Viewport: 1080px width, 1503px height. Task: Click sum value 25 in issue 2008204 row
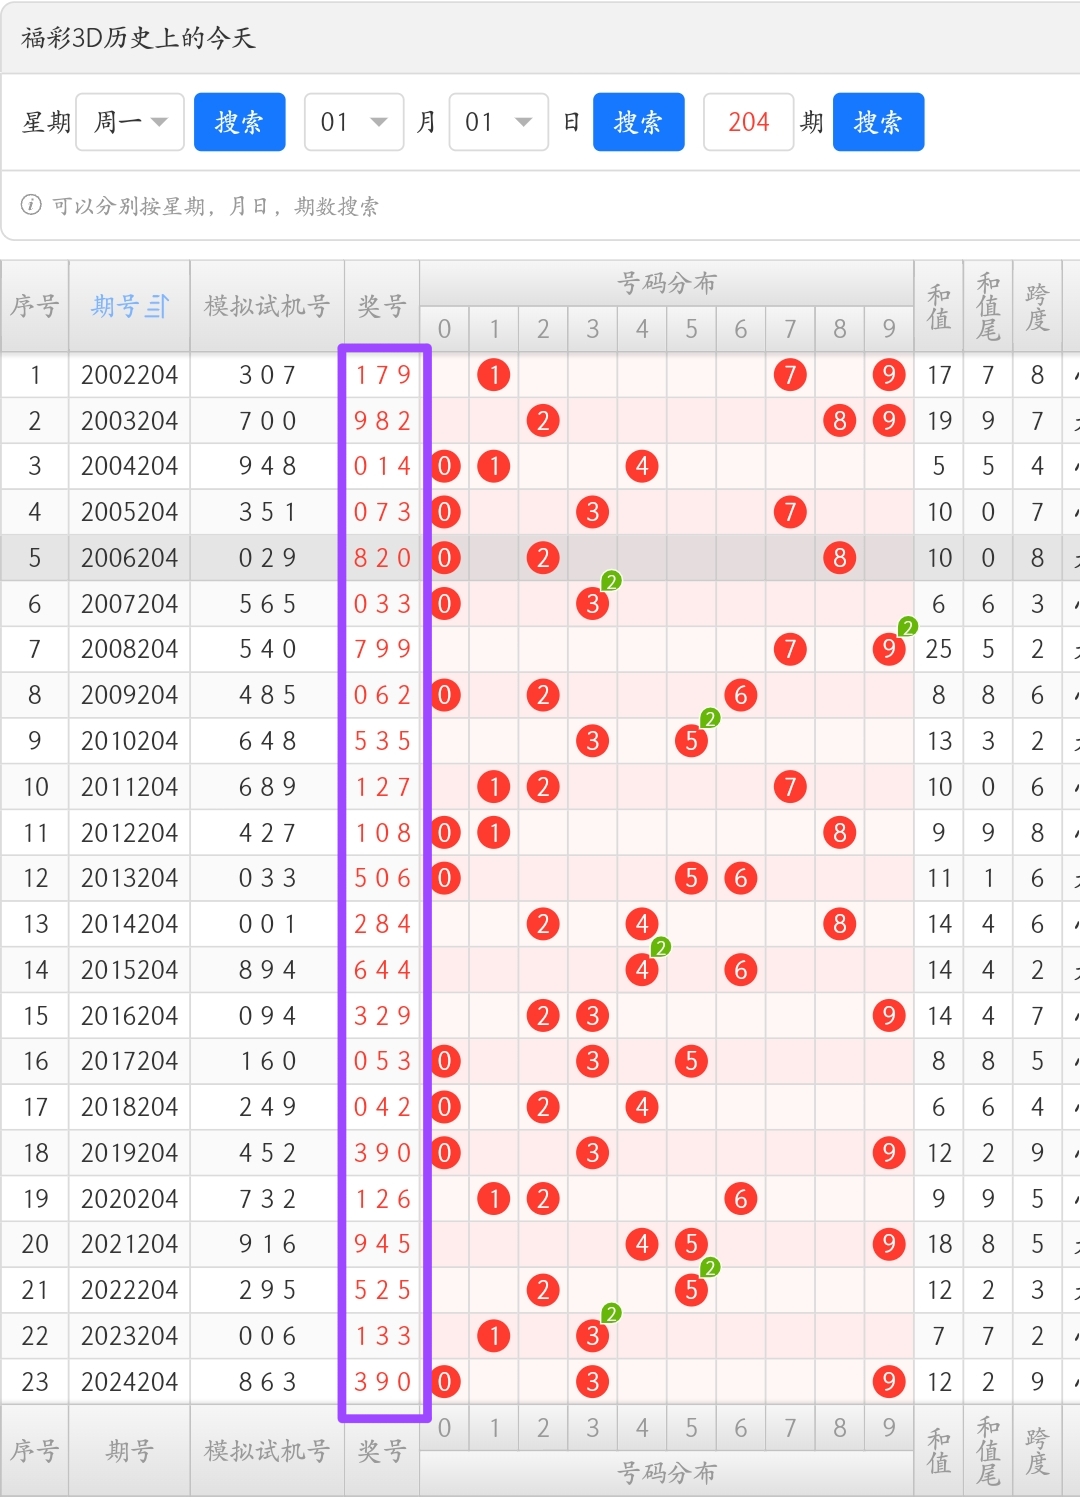939,649
